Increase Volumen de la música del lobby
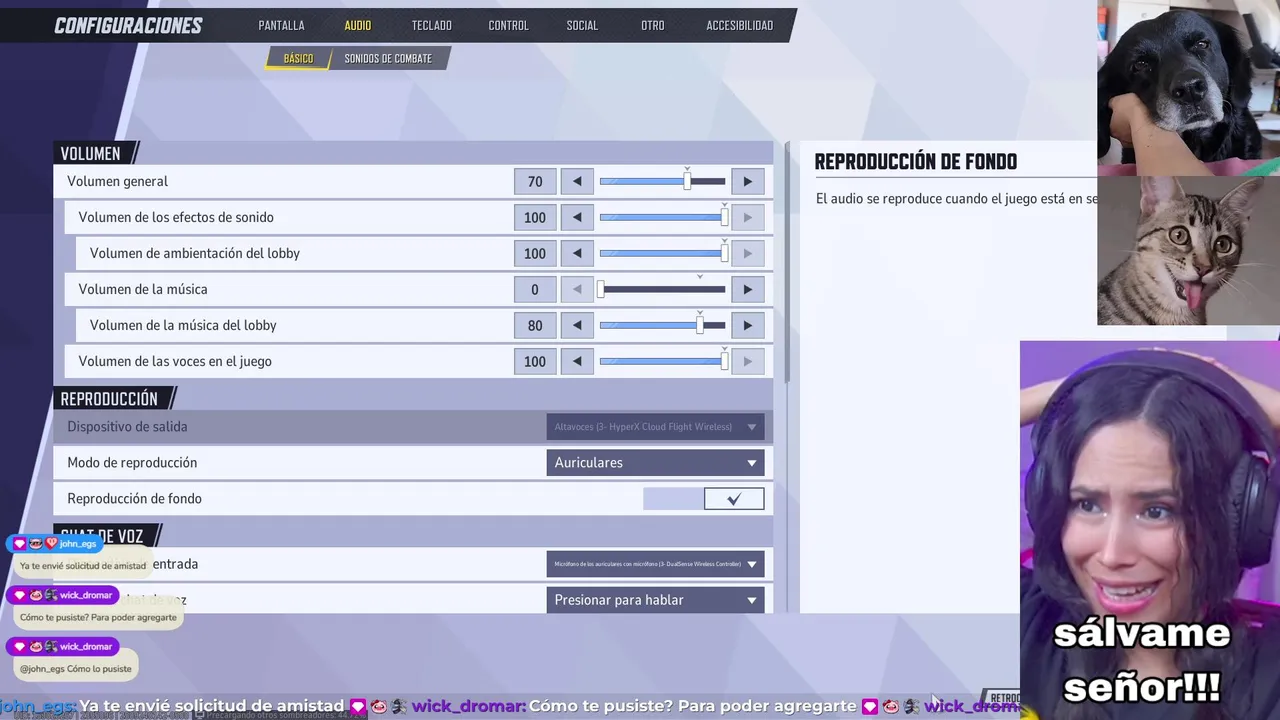Image resolution: width=1280 pixels, height=720 pixels. (747, 325)
